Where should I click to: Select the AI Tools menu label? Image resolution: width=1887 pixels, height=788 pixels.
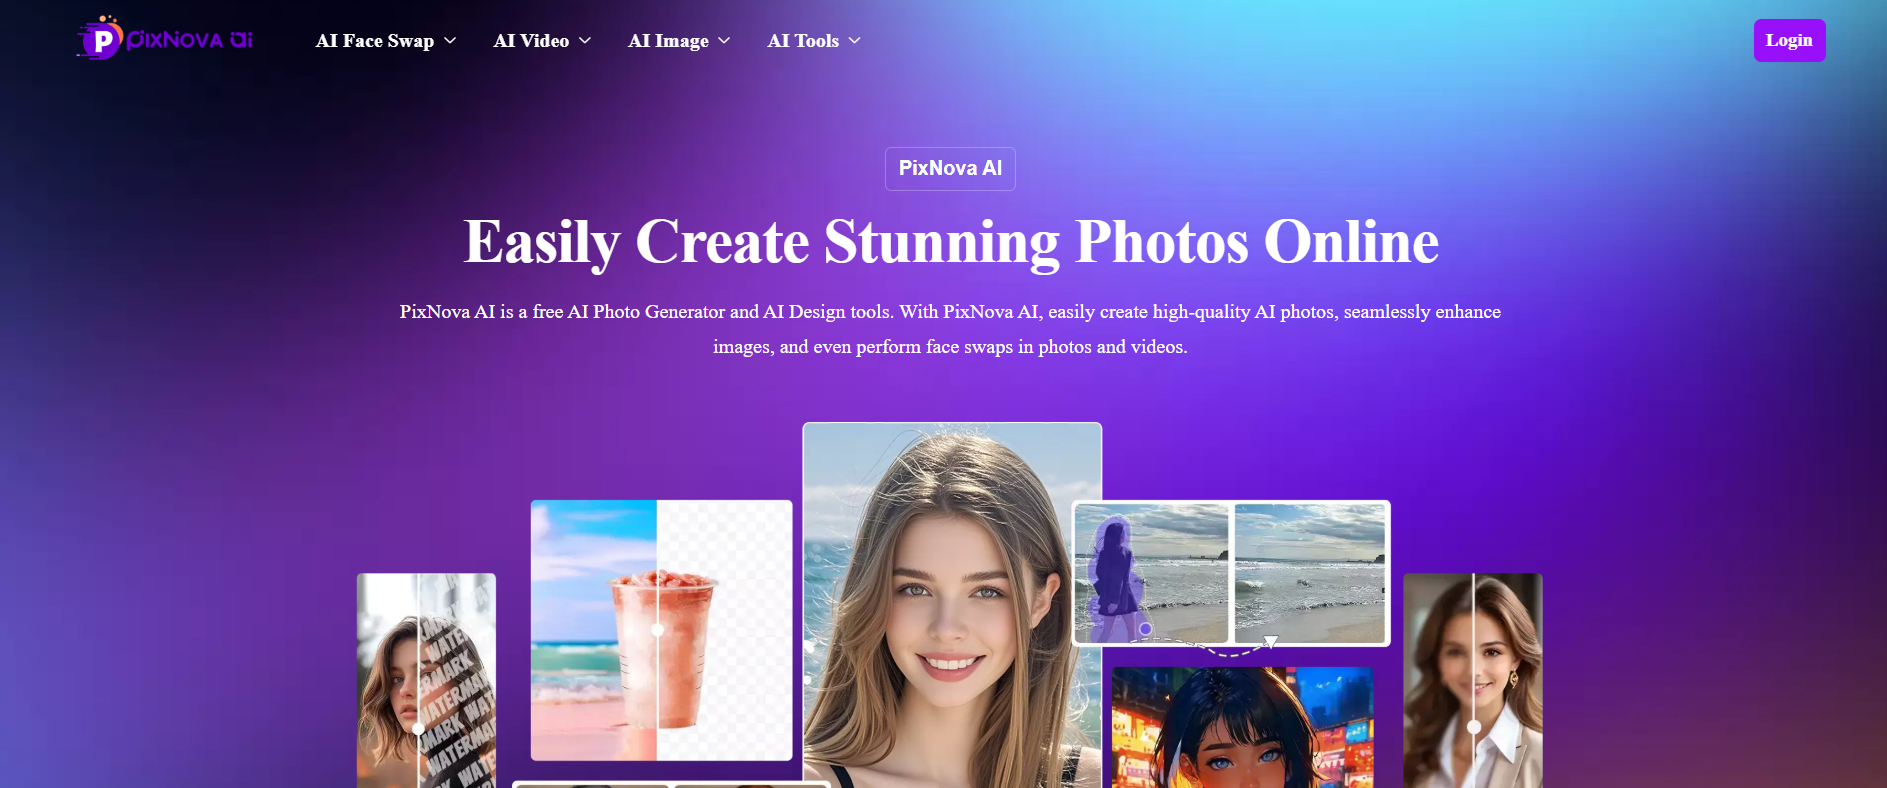point(803,41)
